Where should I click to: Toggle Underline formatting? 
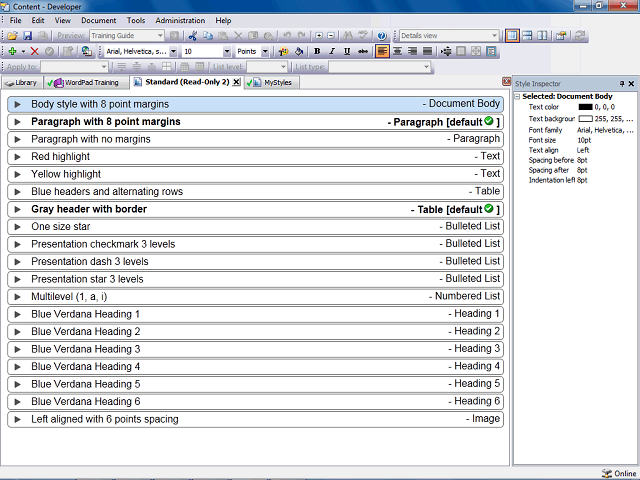(x=347, y=51)
